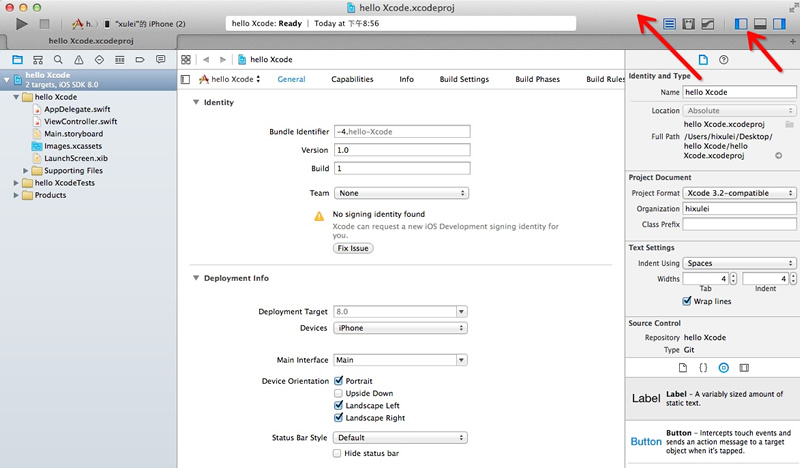Expand the Supporting Files folder
Viewport: 800px width, 468px height.
point(26,170)
